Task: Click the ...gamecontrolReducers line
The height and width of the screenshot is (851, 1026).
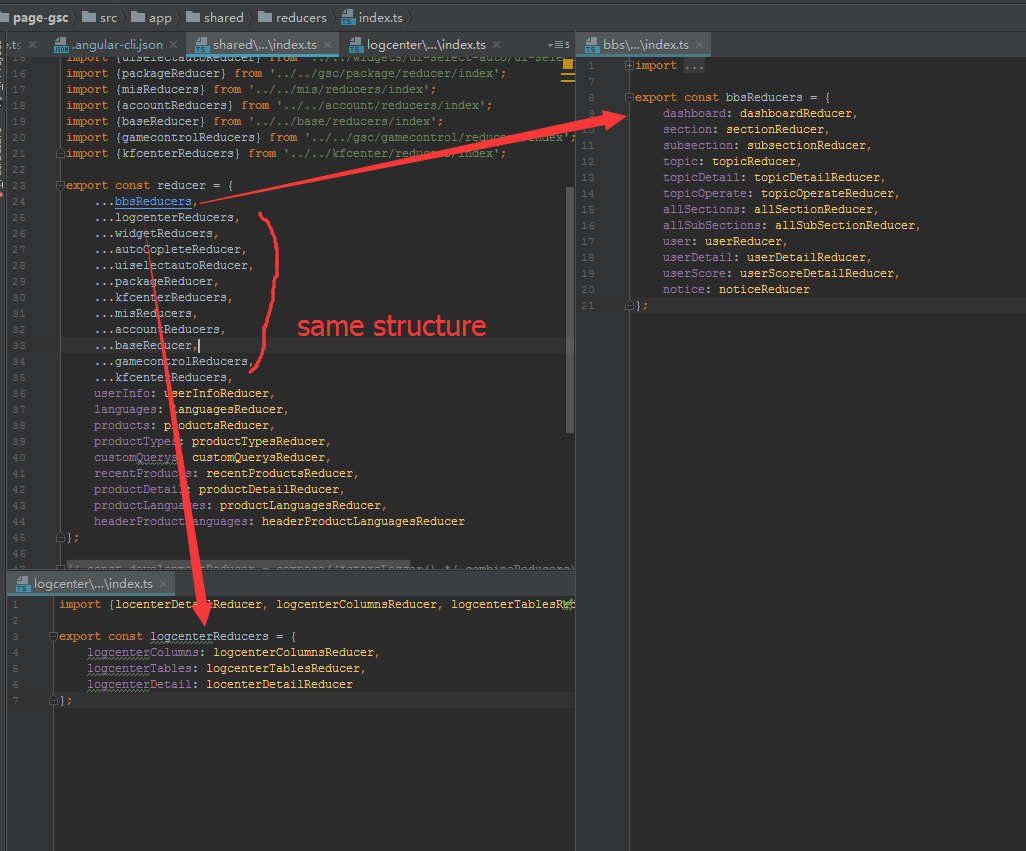Action: tap(174, 361)
